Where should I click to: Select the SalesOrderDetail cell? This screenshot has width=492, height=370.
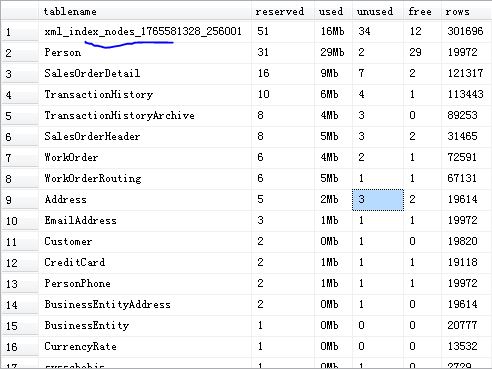145,74
